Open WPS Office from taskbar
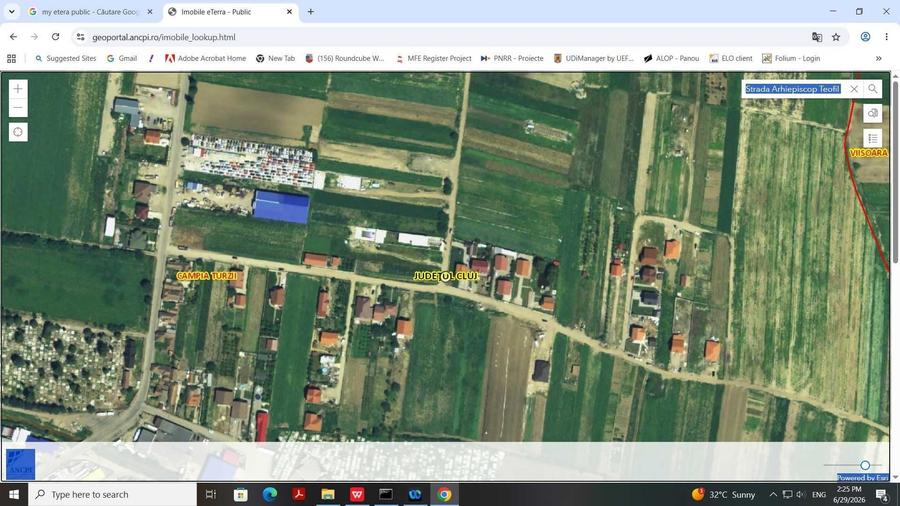This screenshot has height=506, width=900. pos(357,494)
